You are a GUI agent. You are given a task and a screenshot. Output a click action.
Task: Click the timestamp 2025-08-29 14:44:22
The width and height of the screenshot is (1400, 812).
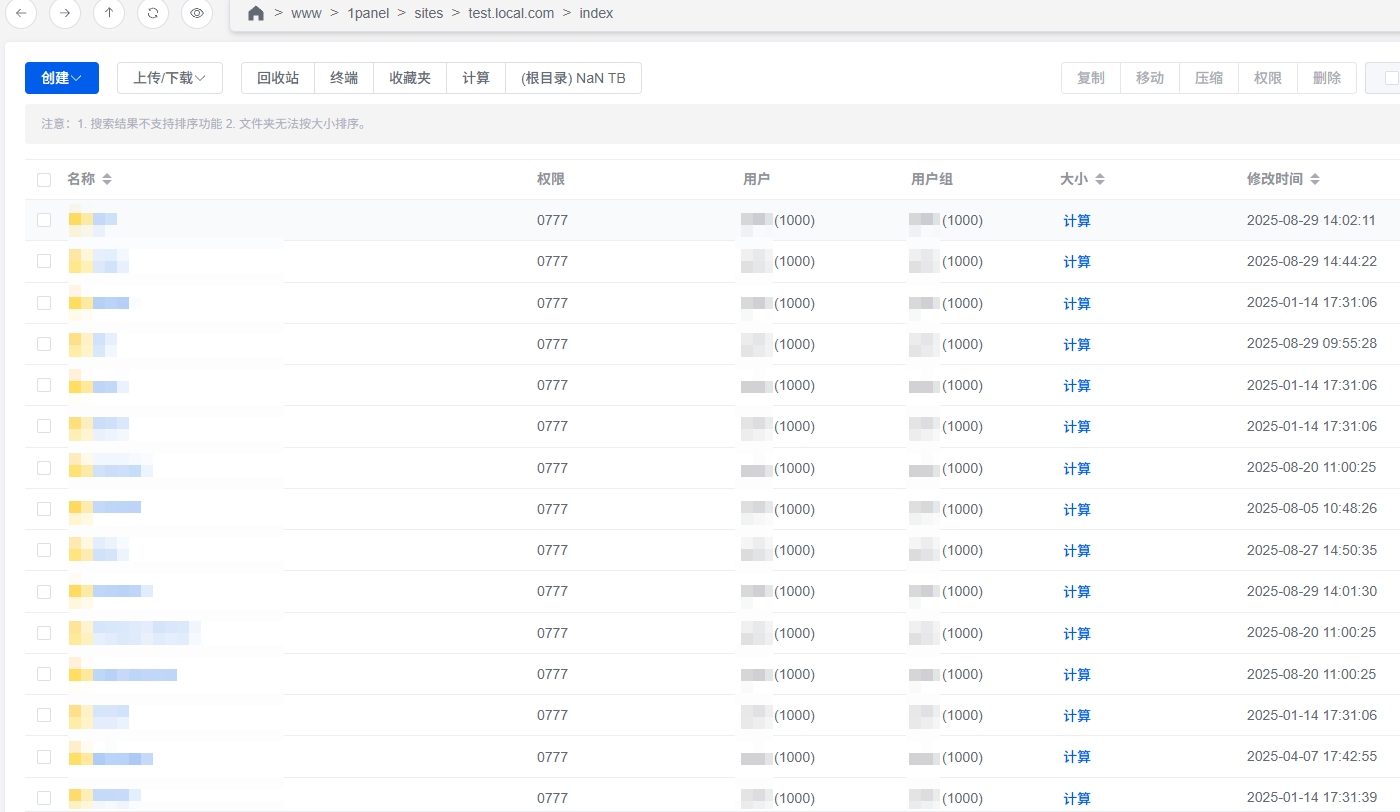point(1311,261)
